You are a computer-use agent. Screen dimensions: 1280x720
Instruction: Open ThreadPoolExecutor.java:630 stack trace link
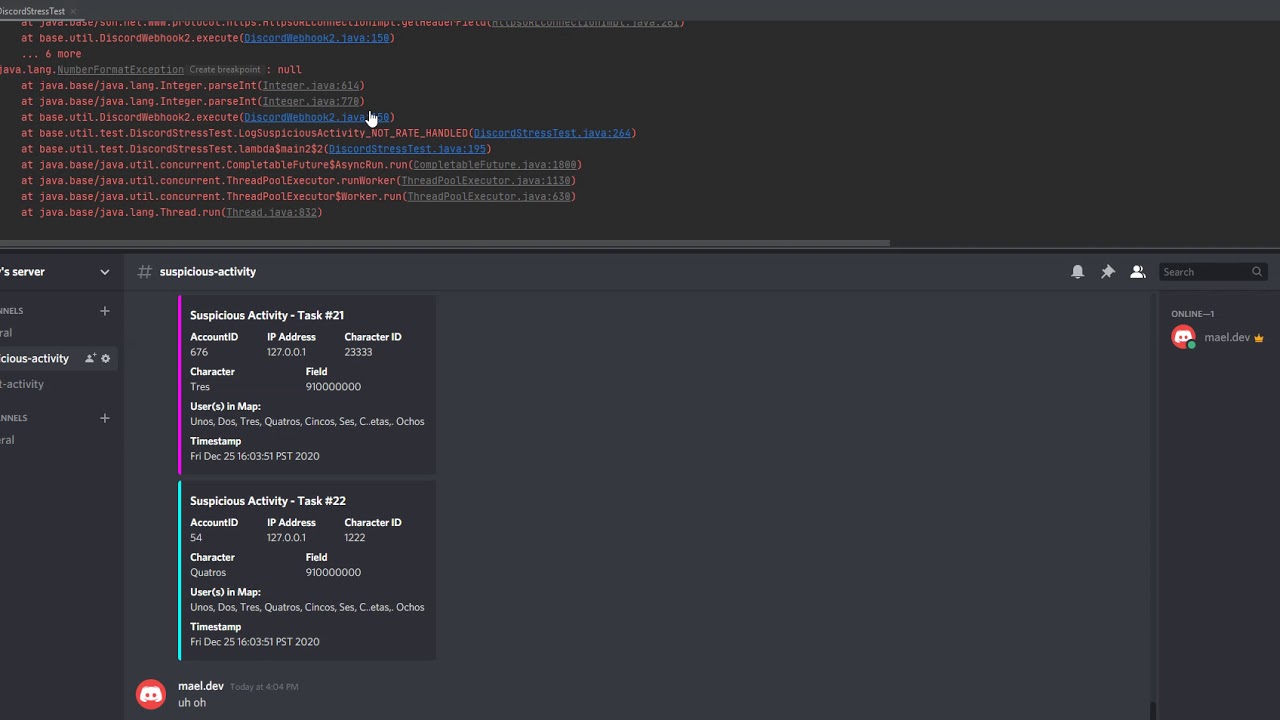point(489,197)
